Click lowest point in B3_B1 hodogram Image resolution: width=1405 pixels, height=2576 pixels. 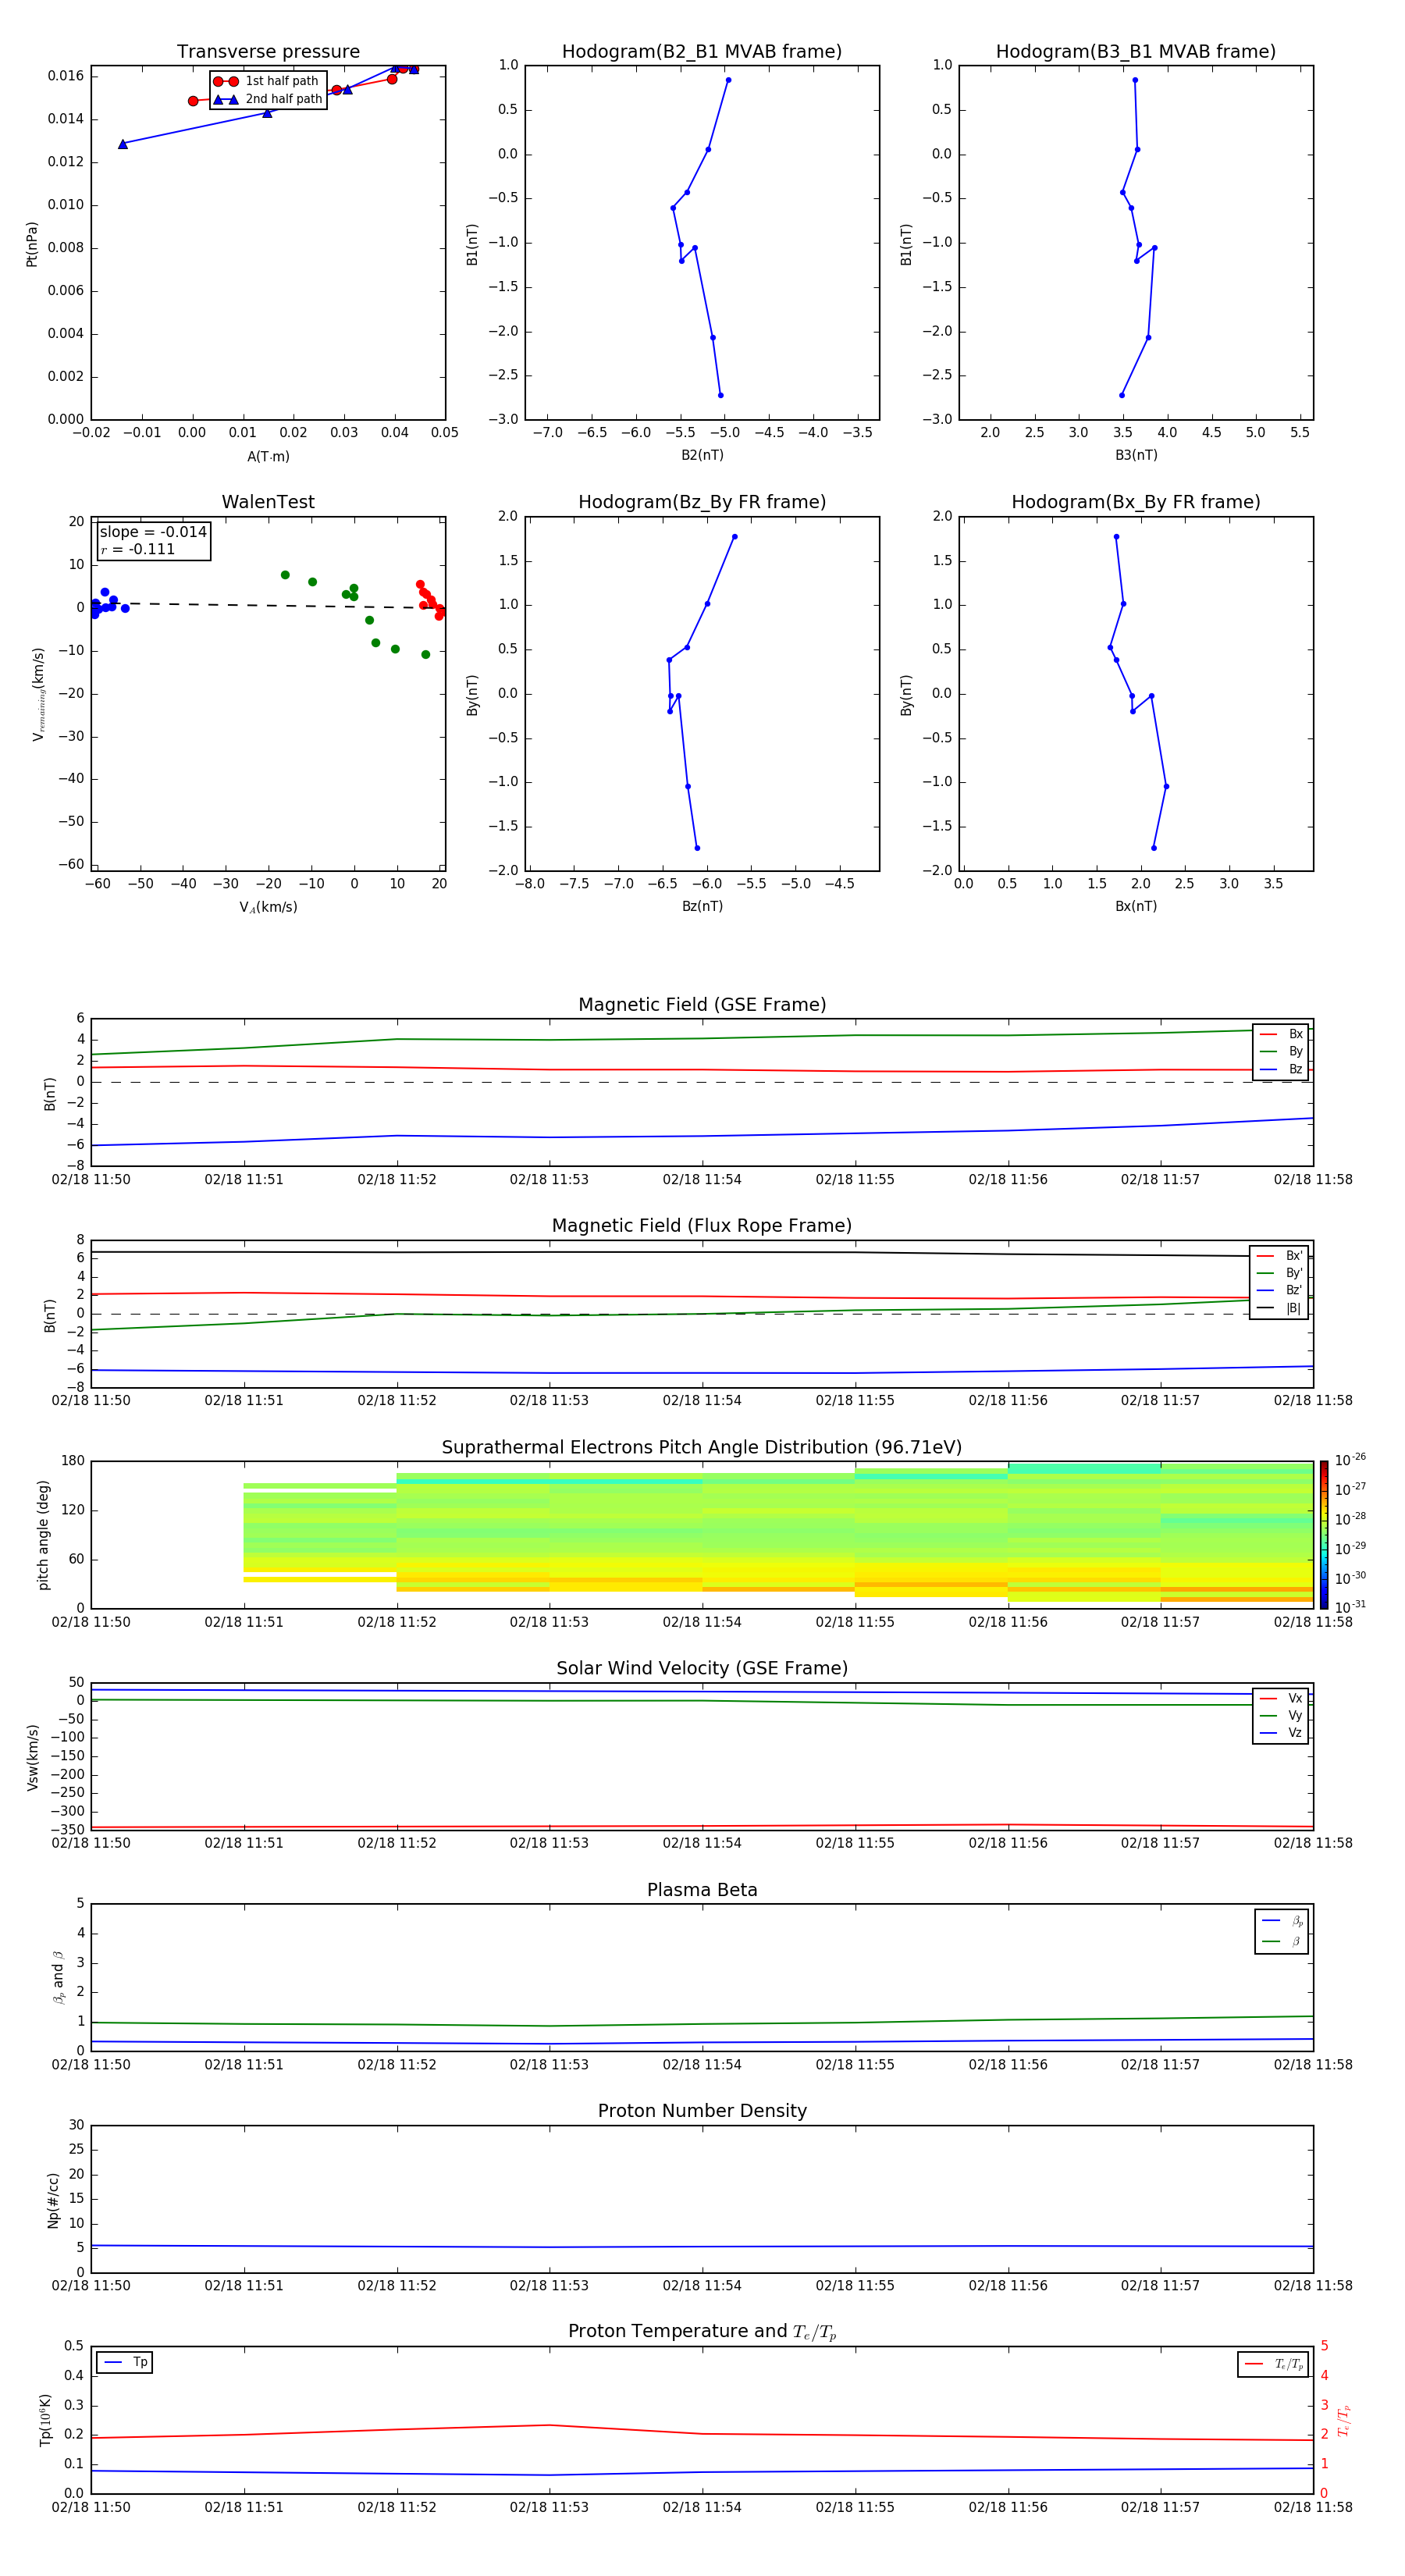click(x=1121, y=395)
